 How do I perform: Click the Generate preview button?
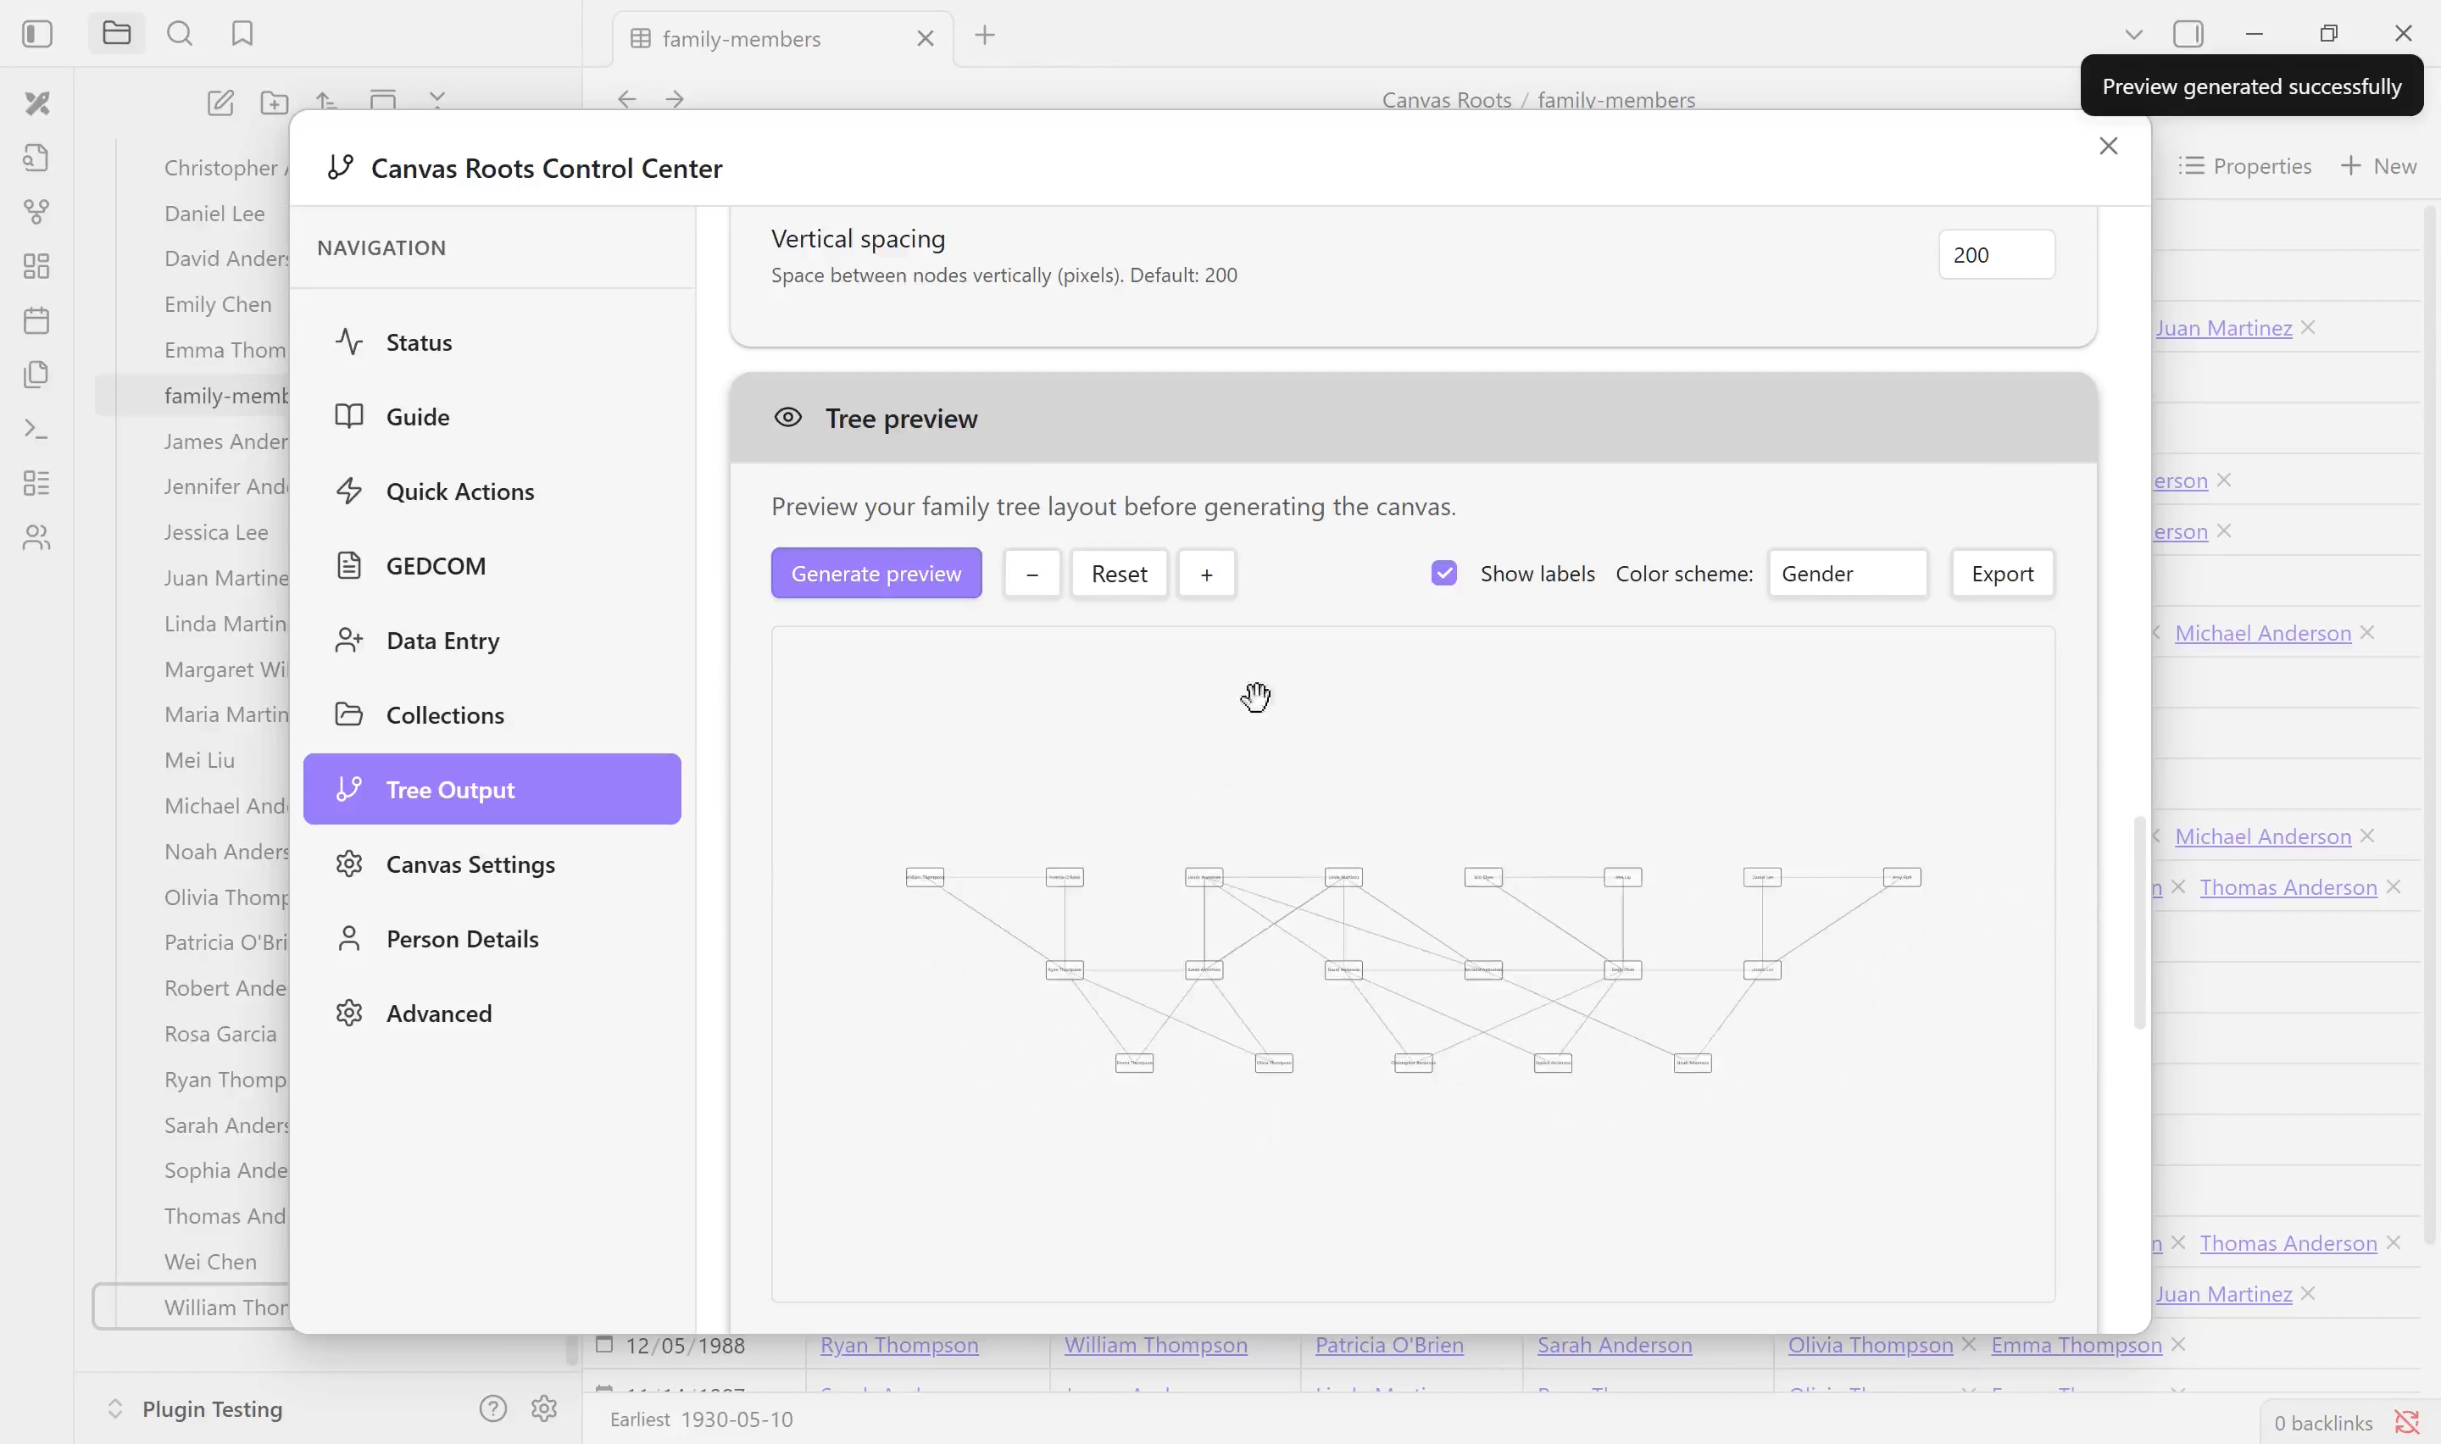click(876, 573)
